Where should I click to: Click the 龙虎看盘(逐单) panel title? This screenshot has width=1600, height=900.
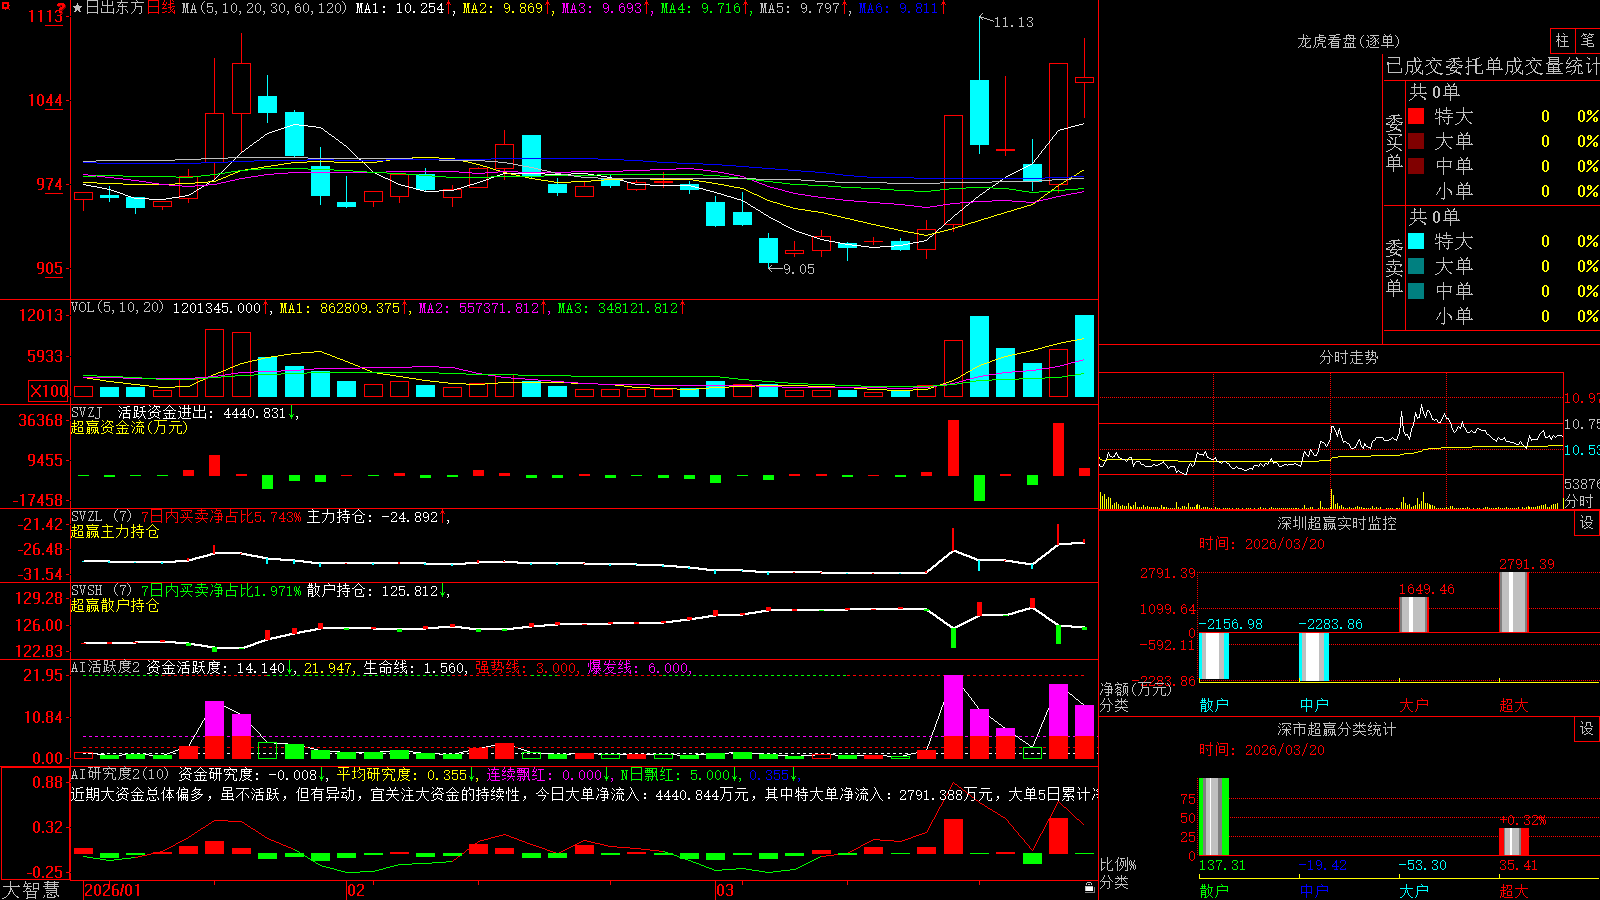[x=1348, y=41]
